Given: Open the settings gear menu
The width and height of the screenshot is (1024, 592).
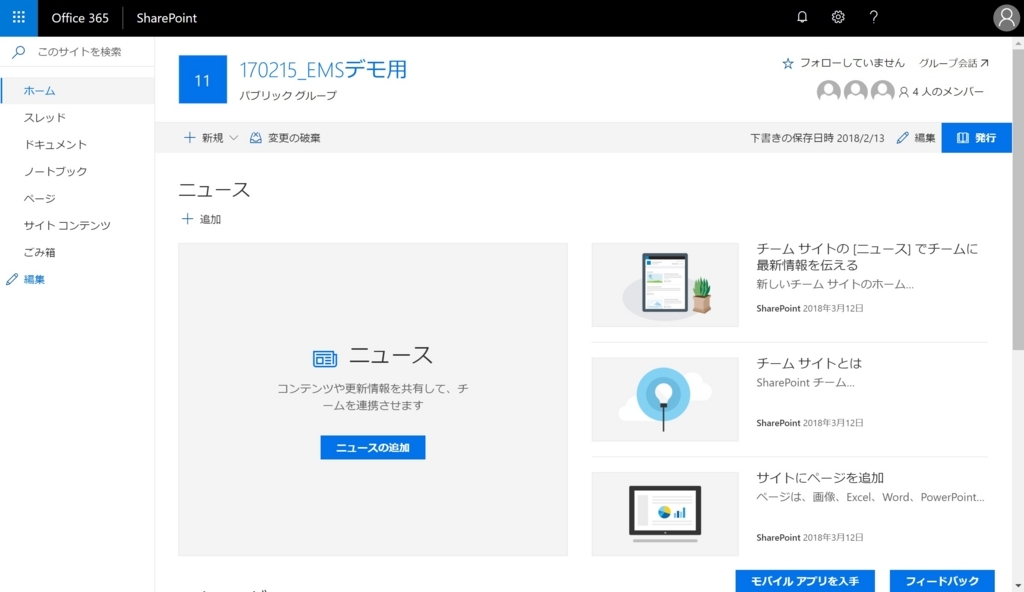Looking at the screenshot, I should (x=837, y=17).
